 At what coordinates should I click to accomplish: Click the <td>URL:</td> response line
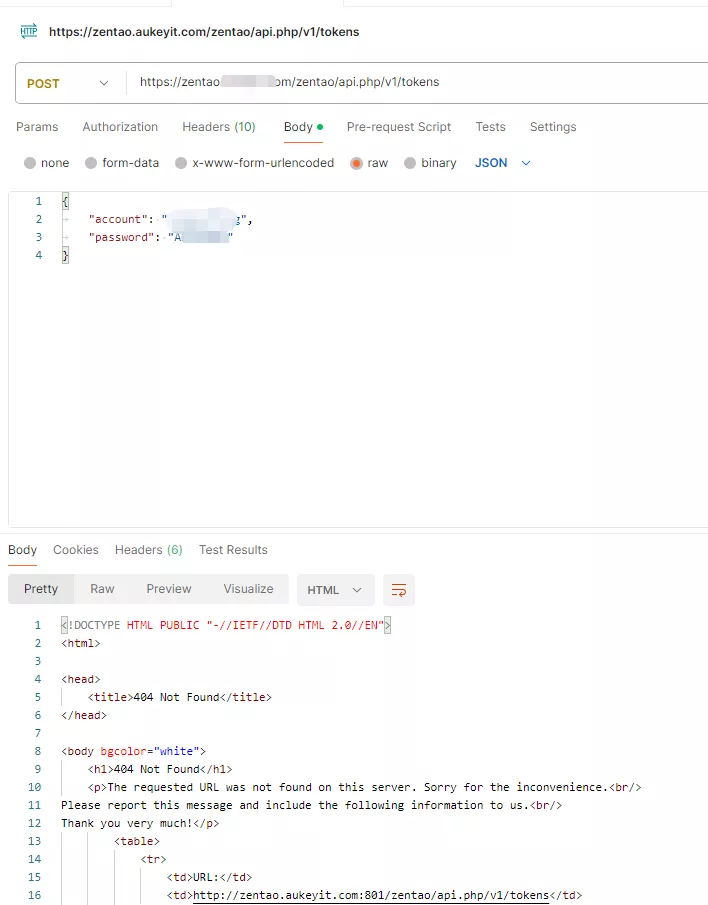(x=209, y=877)
